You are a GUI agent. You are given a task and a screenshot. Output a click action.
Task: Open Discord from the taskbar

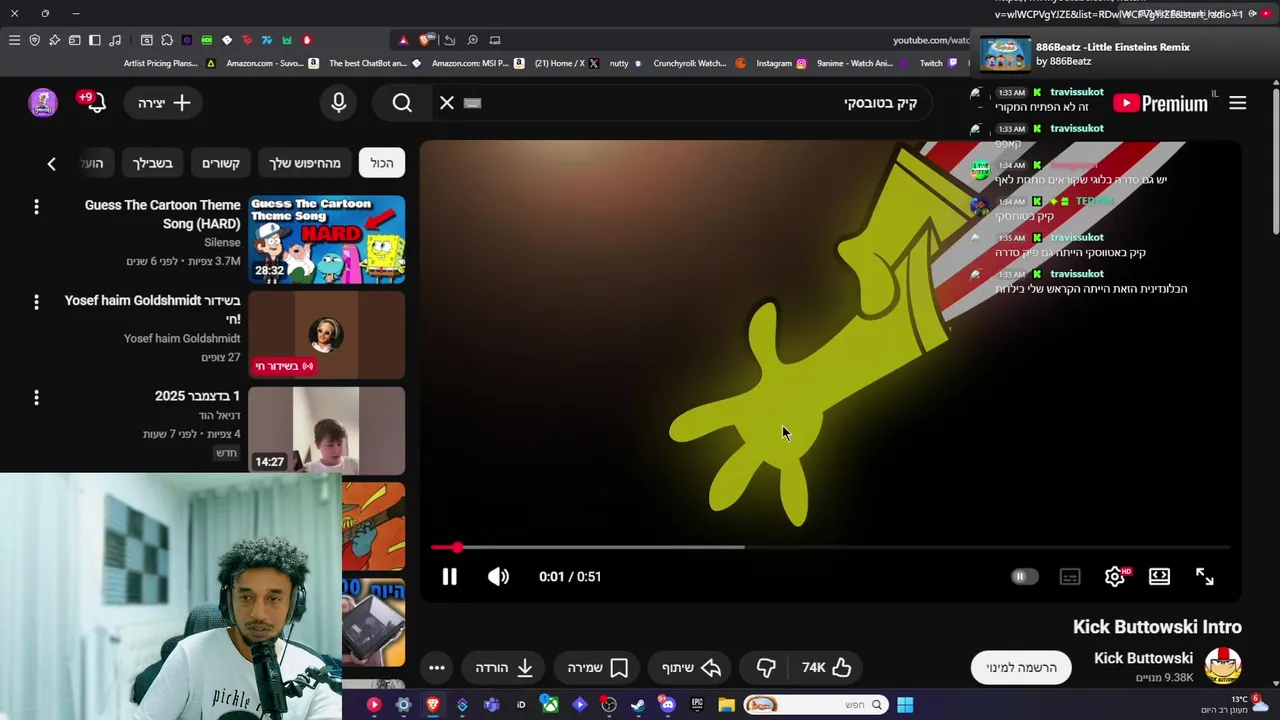[x=667, y=705]
